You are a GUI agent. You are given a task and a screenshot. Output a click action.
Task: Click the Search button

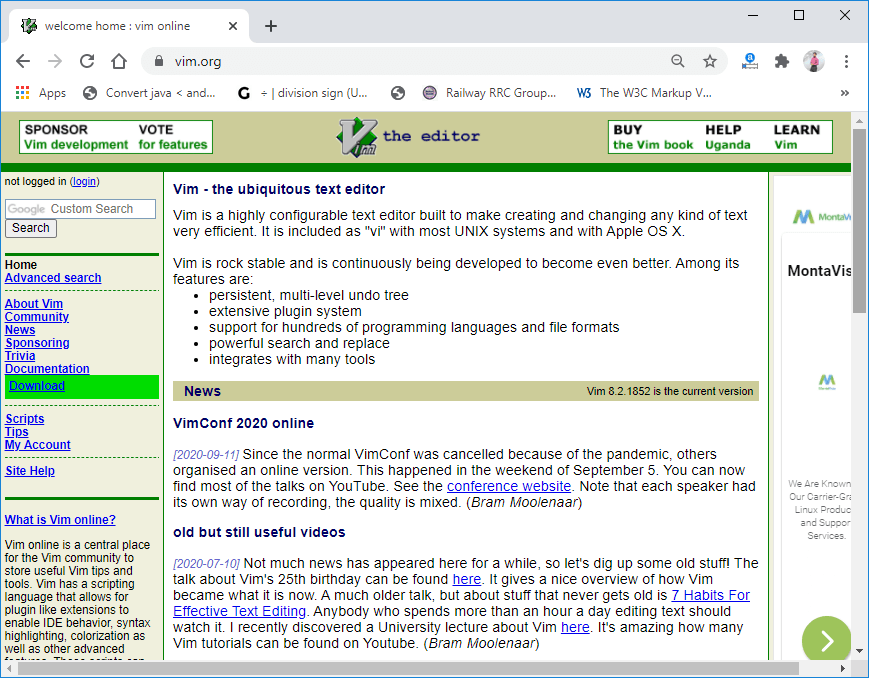coord(31,228)
